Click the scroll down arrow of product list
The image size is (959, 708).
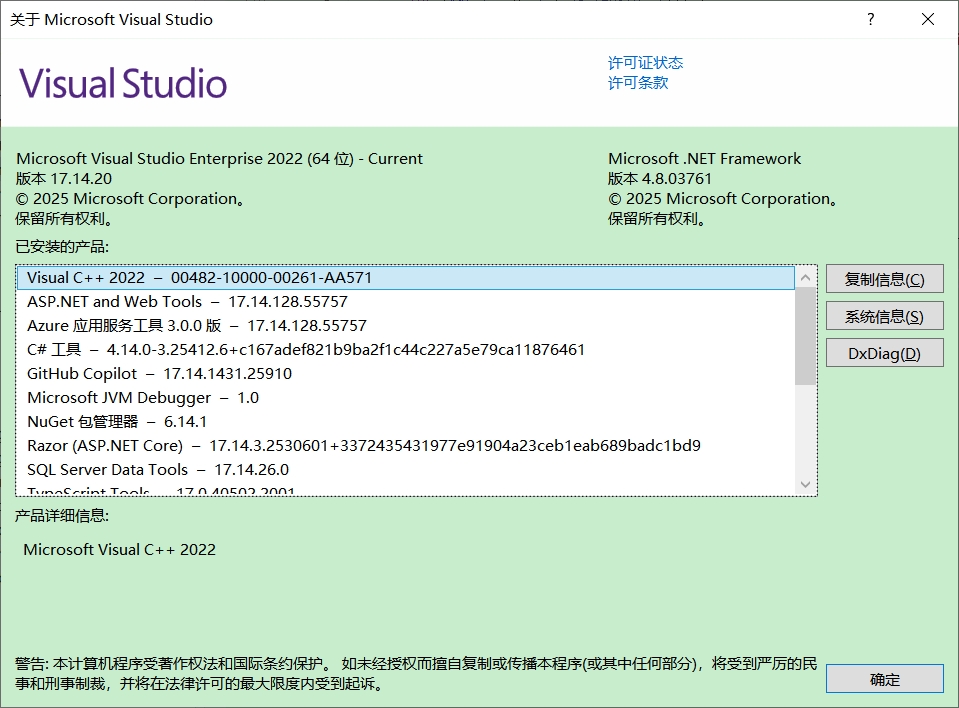806,484
